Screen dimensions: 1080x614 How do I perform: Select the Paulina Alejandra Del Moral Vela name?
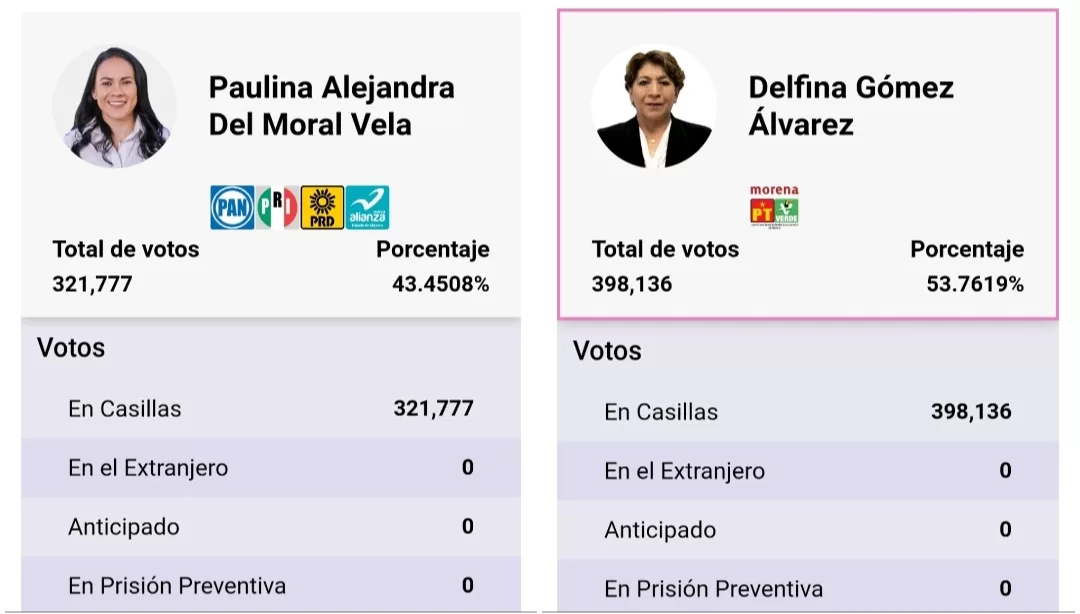(331, 106)
